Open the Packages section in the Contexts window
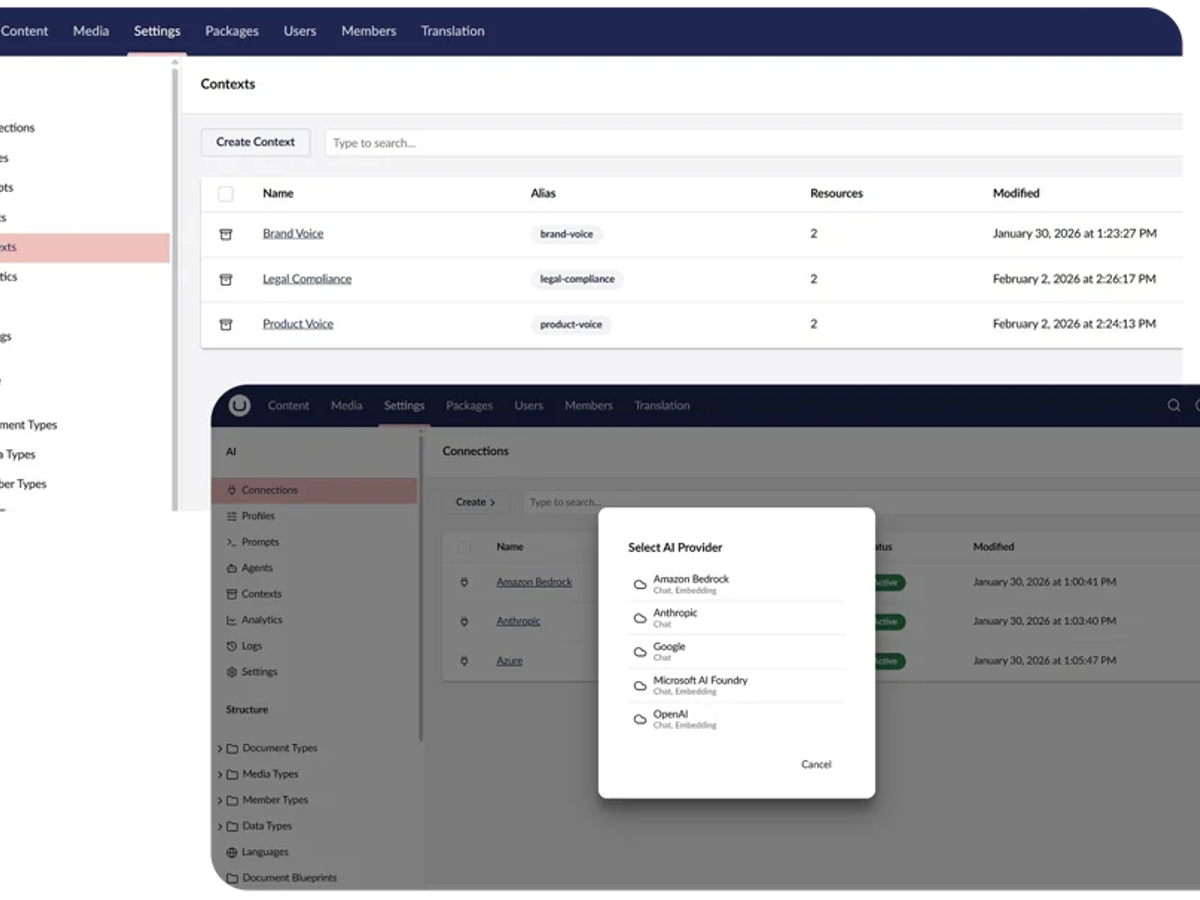Viewport: 1200px width, 900px height. tap(232, 31)
